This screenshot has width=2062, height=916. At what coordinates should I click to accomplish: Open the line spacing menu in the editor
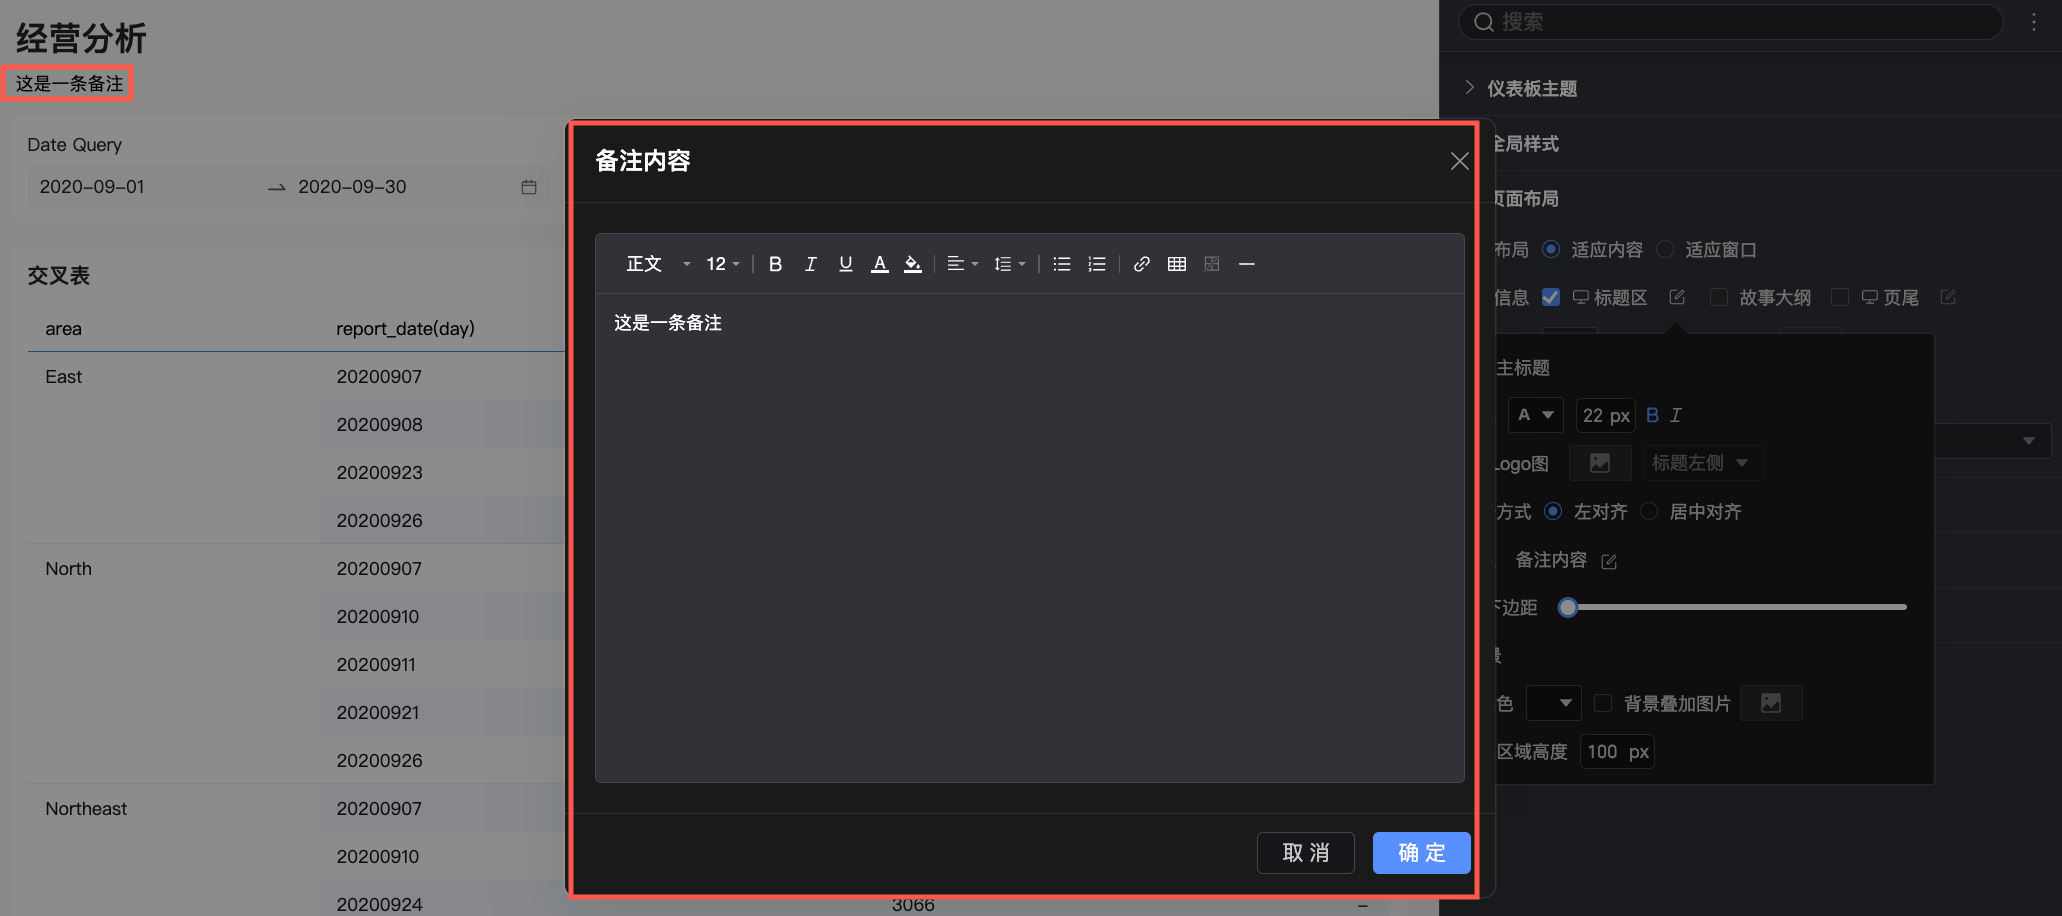click(x=1009, y=263)
